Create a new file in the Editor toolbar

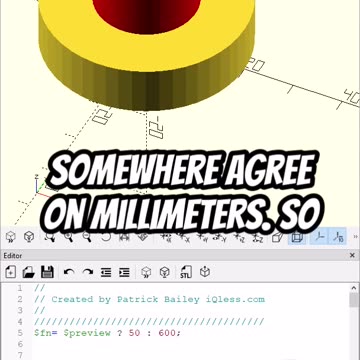coord(11,272)
